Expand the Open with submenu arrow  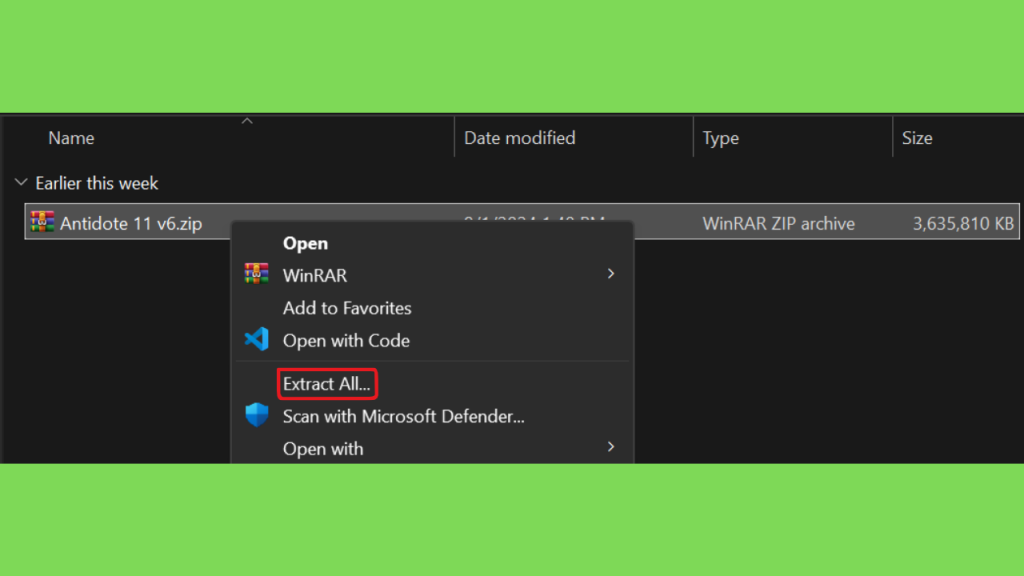611,447
